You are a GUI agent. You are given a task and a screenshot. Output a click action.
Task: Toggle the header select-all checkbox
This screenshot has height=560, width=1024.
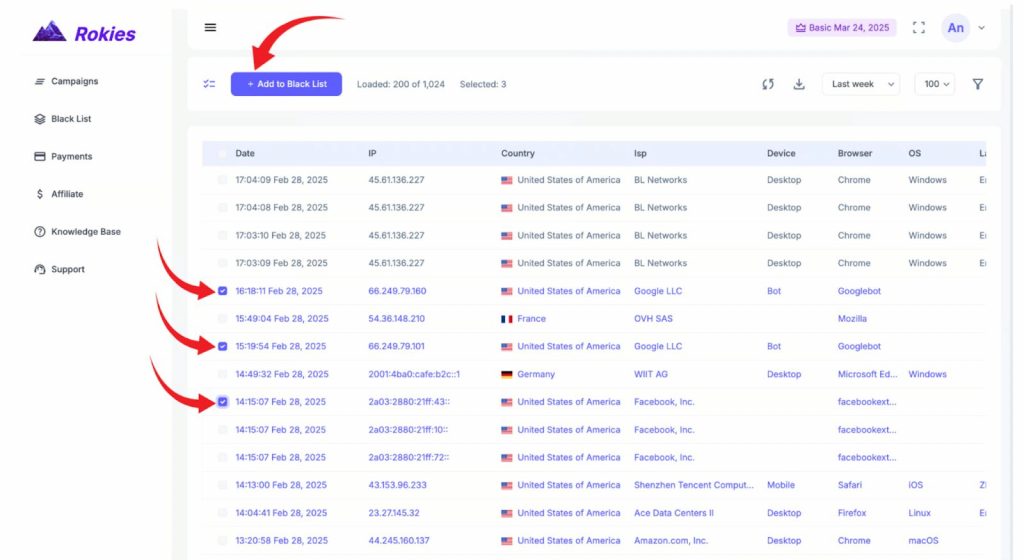[223, 153]
